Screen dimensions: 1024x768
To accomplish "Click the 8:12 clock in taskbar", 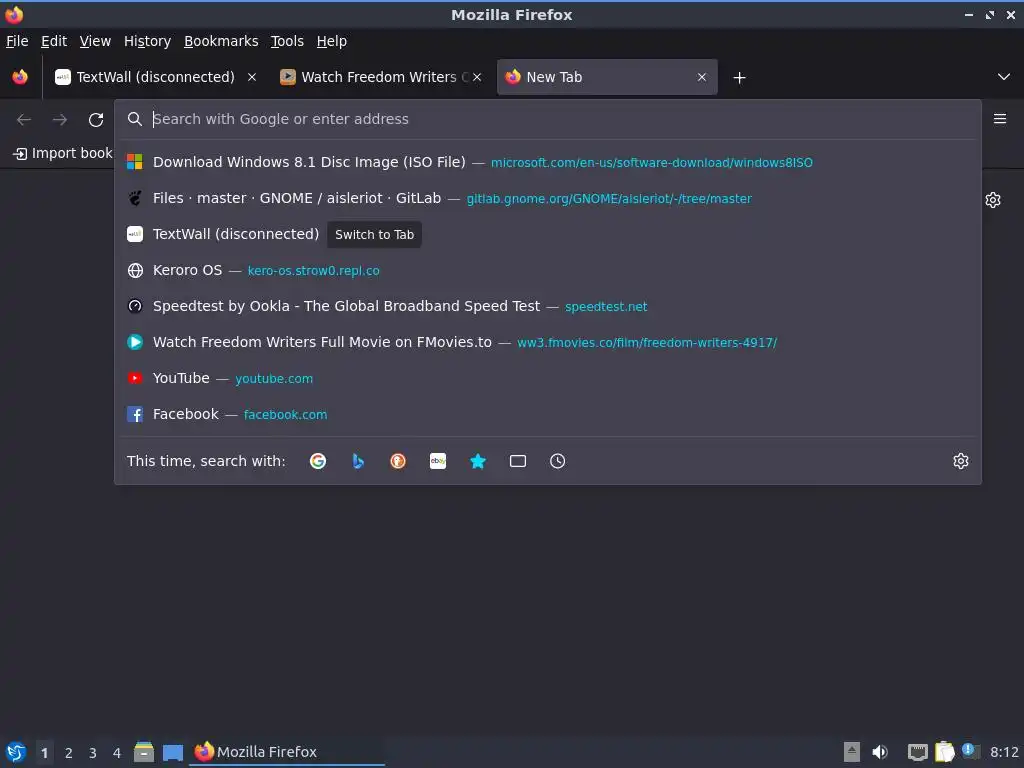I will (1004, 752).
